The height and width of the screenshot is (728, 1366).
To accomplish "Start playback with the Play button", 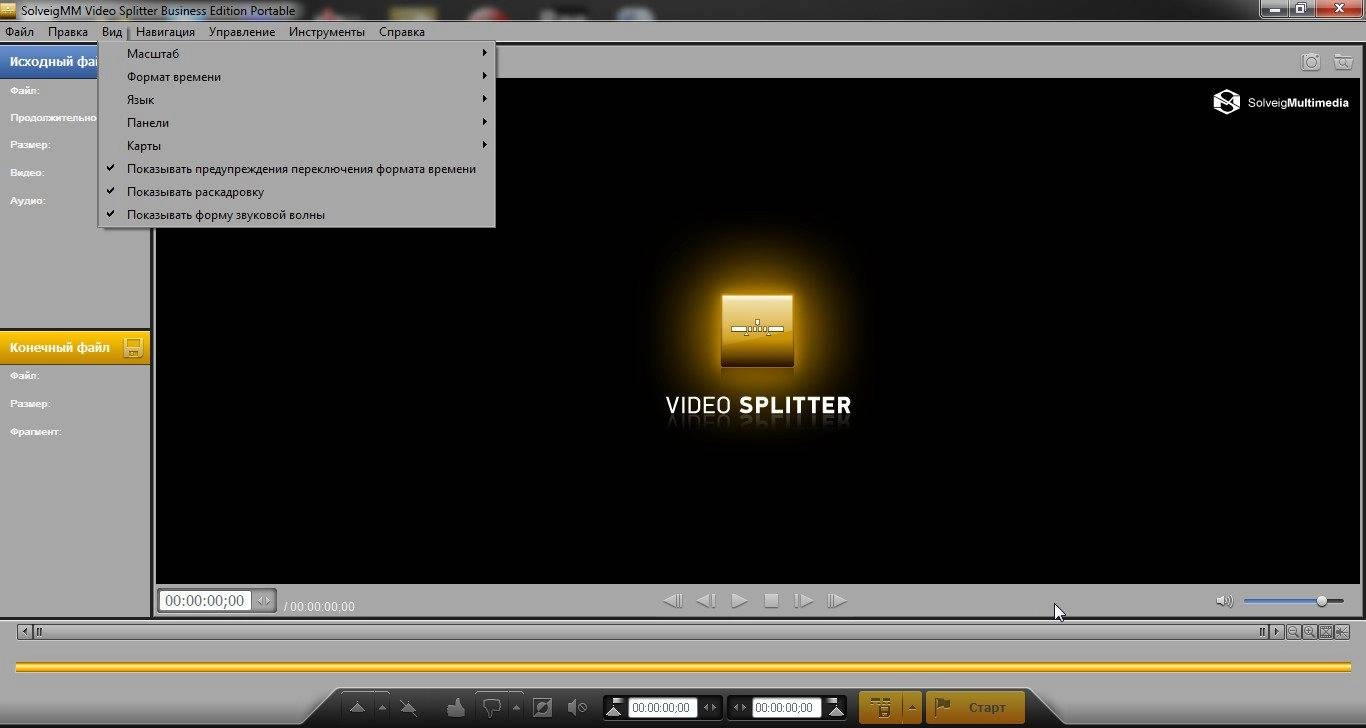I will coord(739,601).
